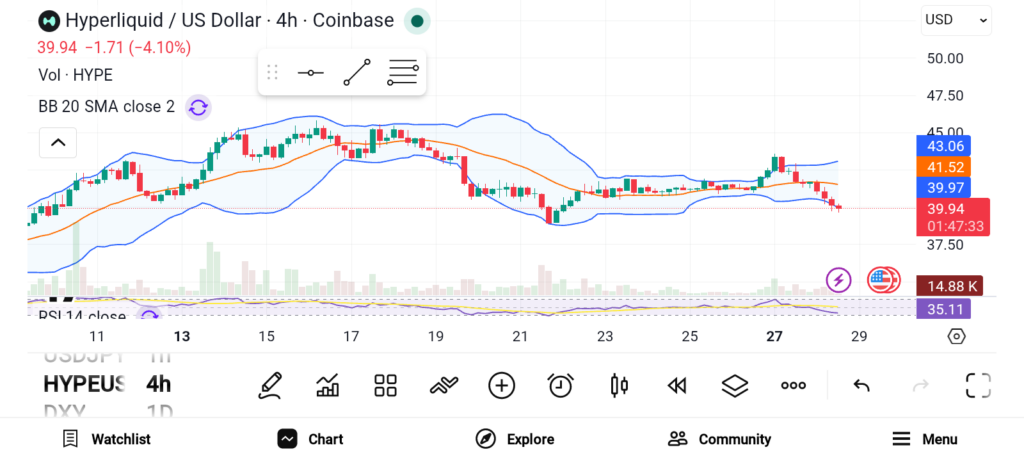Select the trend line tool
1024x461 pixels.
[x=356, y=73]
